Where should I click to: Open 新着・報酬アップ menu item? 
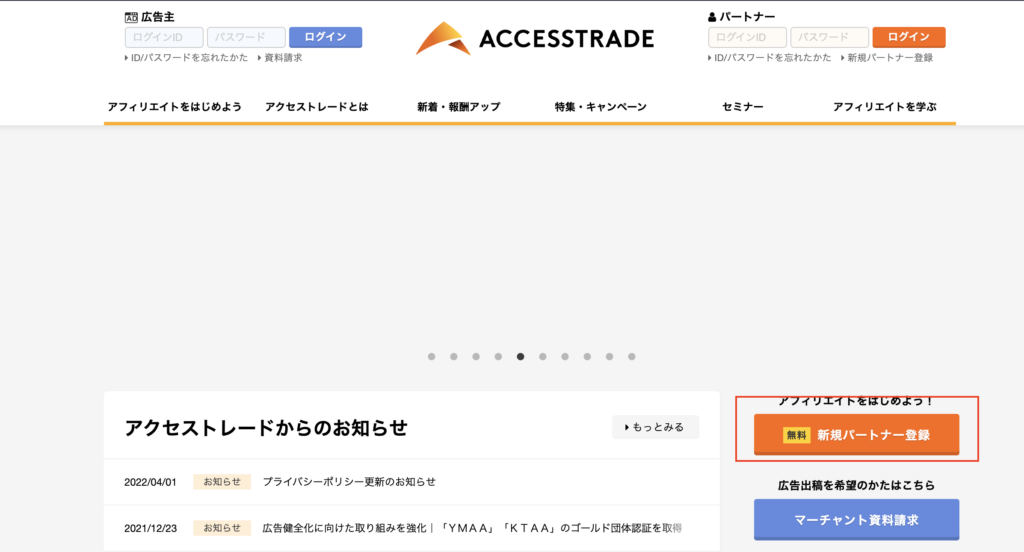pyautogui.click(x=458, y=106)
